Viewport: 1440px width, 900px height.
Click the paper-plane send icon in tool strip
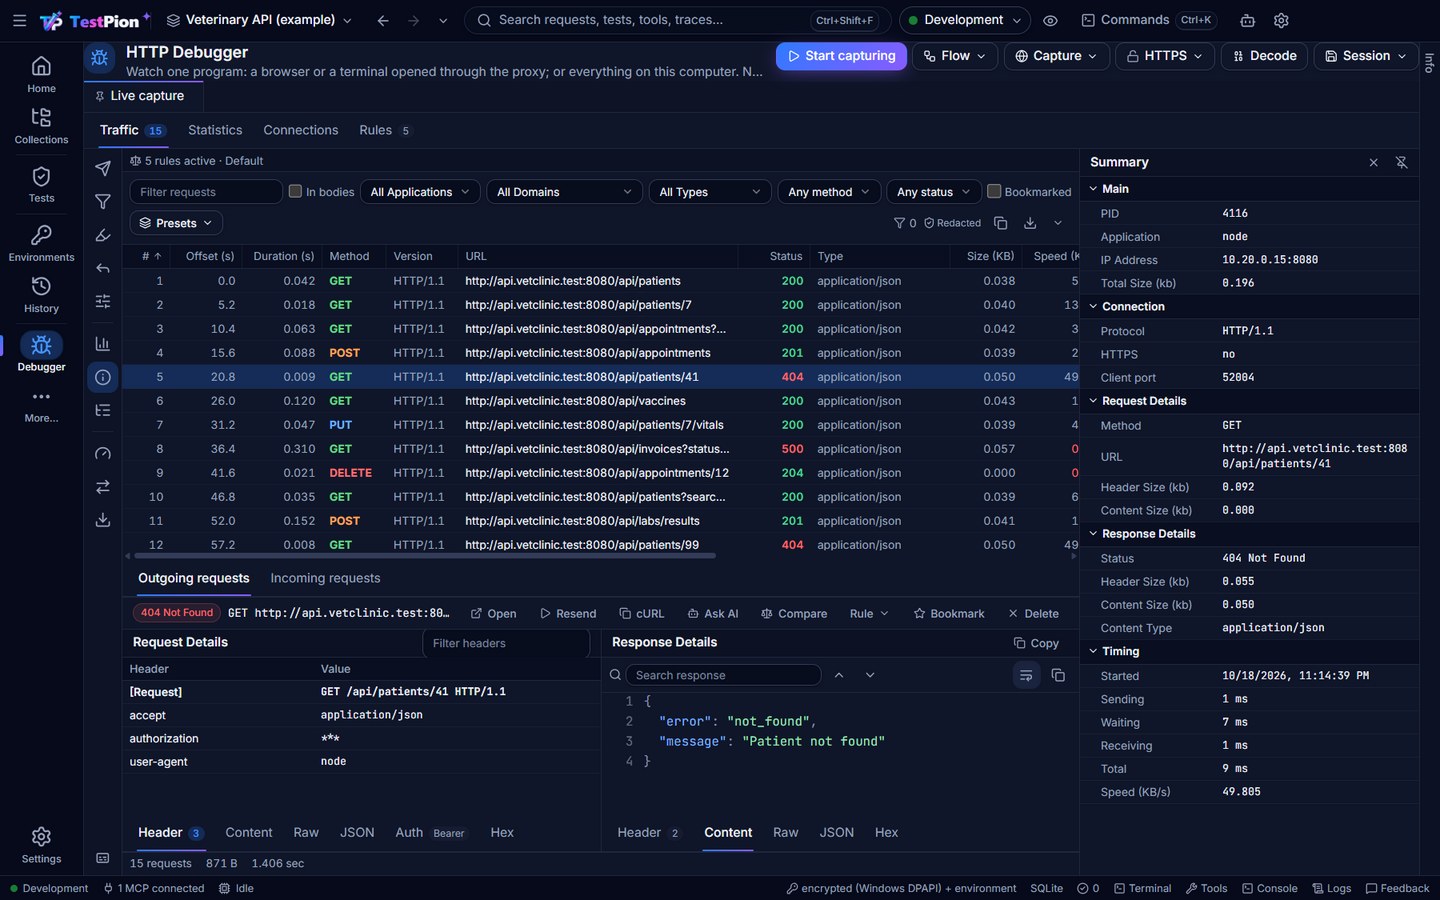pos(103,168)
